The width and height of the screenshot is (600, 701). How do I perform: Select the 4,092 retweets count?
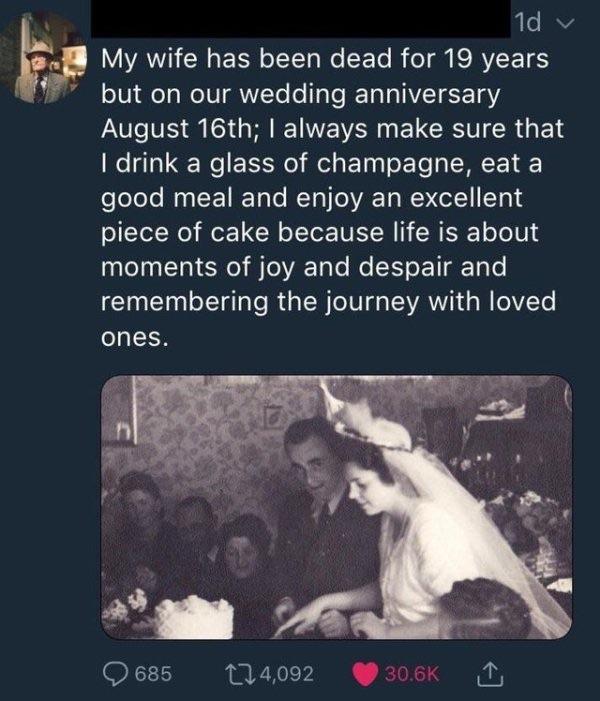(x=285, y=673)
